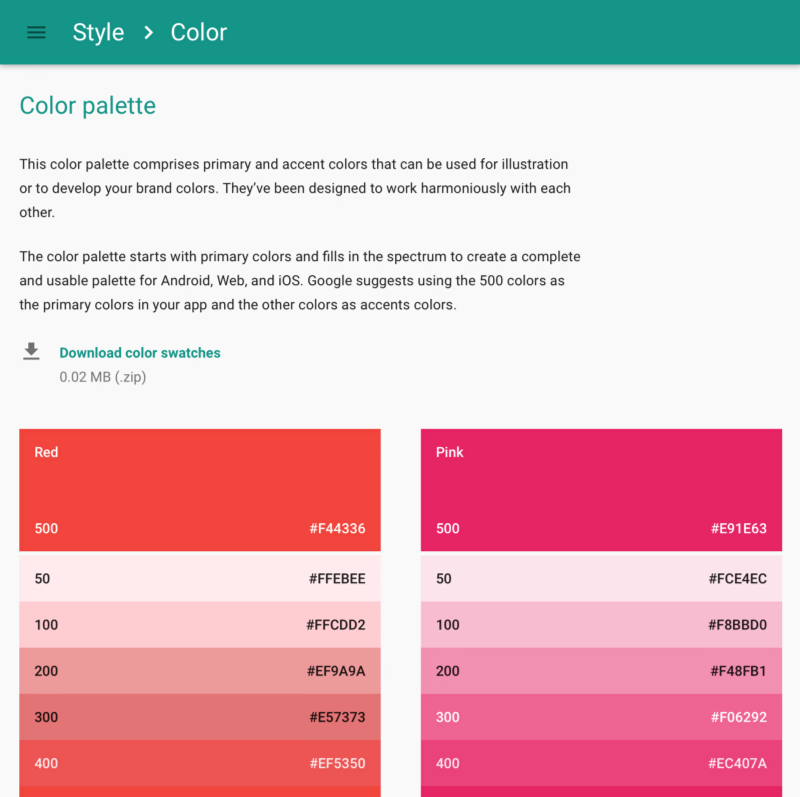Viewport: 800px width, 797px height.
Task: Select the Red 500 header swatch
Action: pos(200,490)
